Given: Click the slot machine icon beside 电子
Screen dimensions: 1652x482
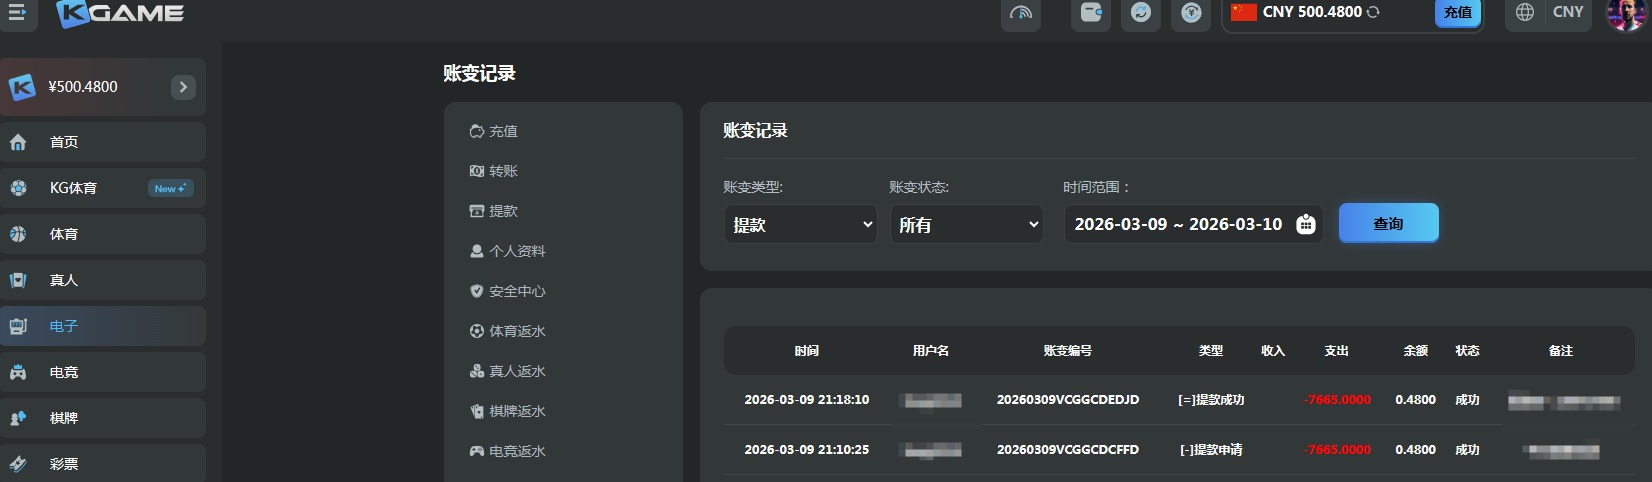Looking at the screenshot, I should (18, 326).
